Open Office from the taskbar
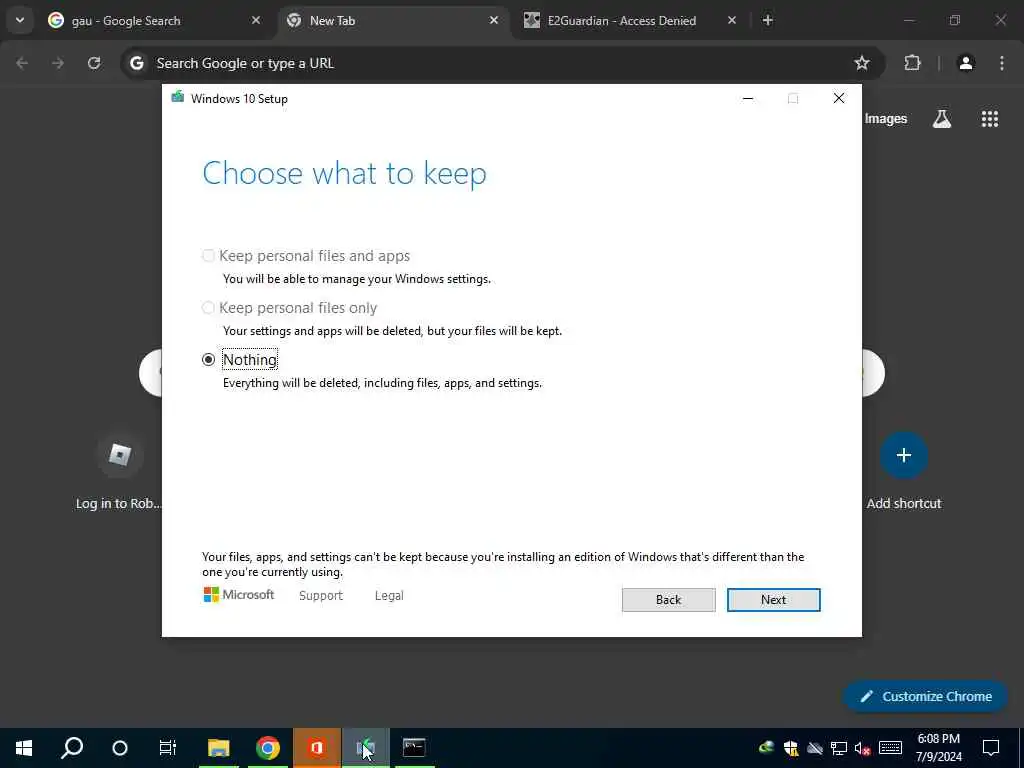 point(317,748)
